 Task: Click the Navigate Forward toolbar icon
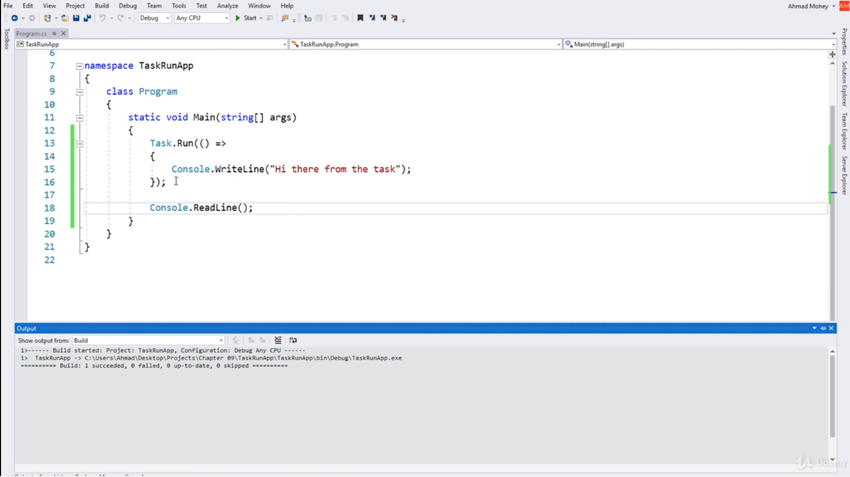click(x=31, y=18)
